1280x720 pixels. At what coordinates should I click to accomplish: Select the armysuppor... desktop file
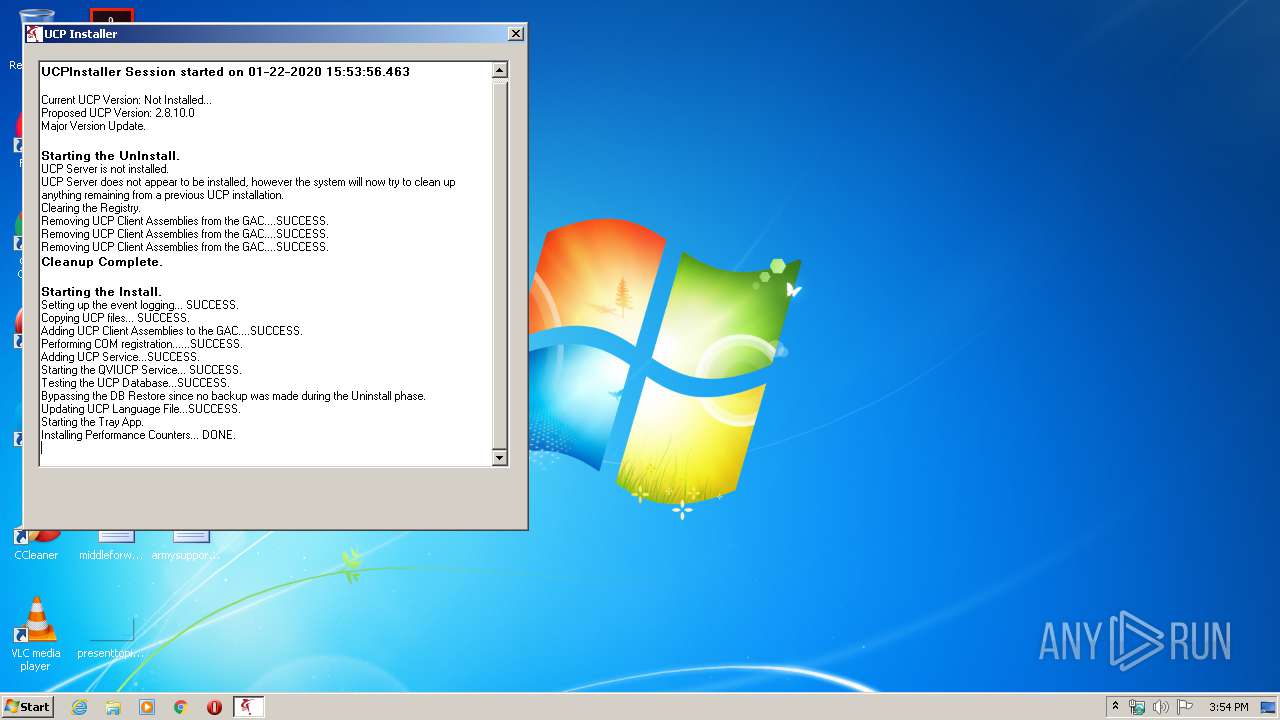click(186, 546)
